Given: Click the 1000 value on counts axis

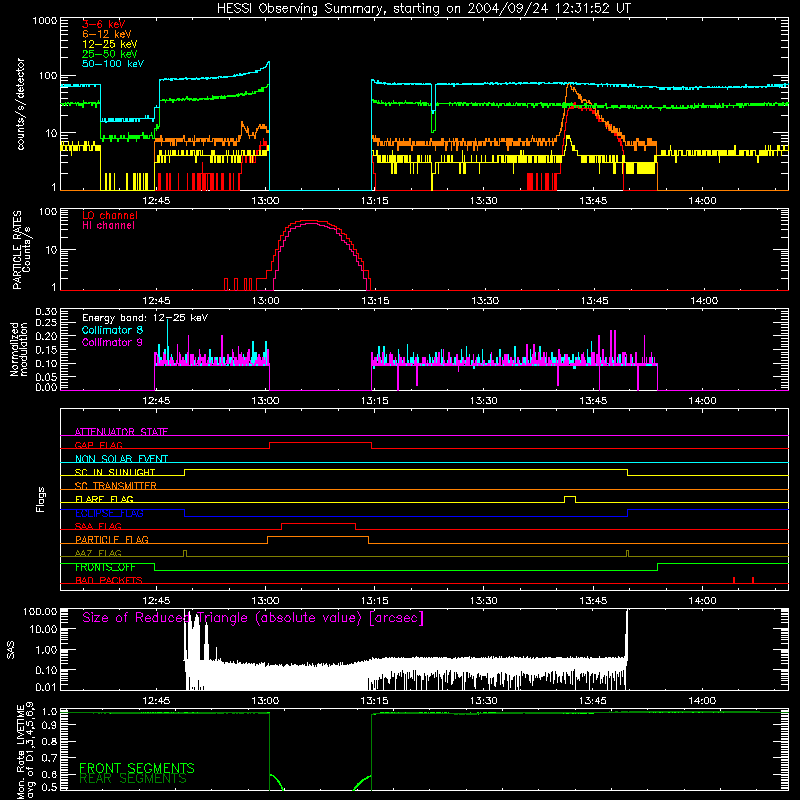Looking at the screenshot, I should point(44,21).
